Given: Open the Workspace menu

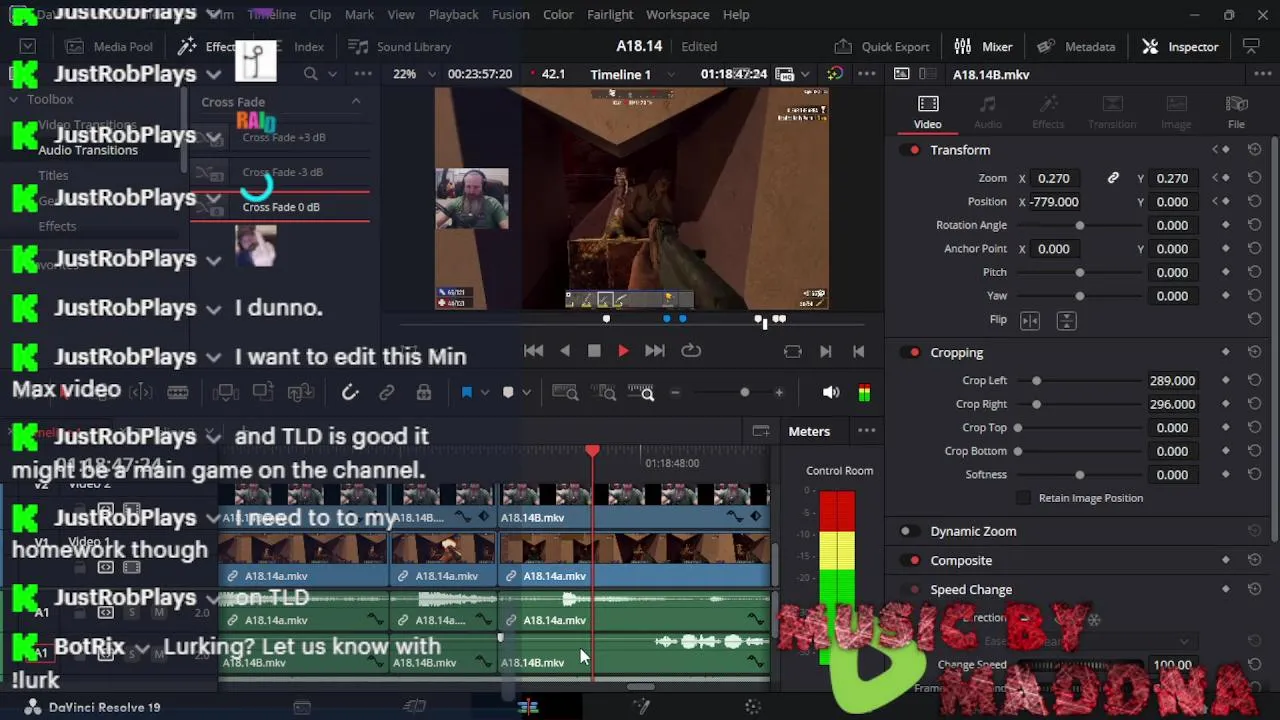Looking at the screenshot, I should click(677, 14).
